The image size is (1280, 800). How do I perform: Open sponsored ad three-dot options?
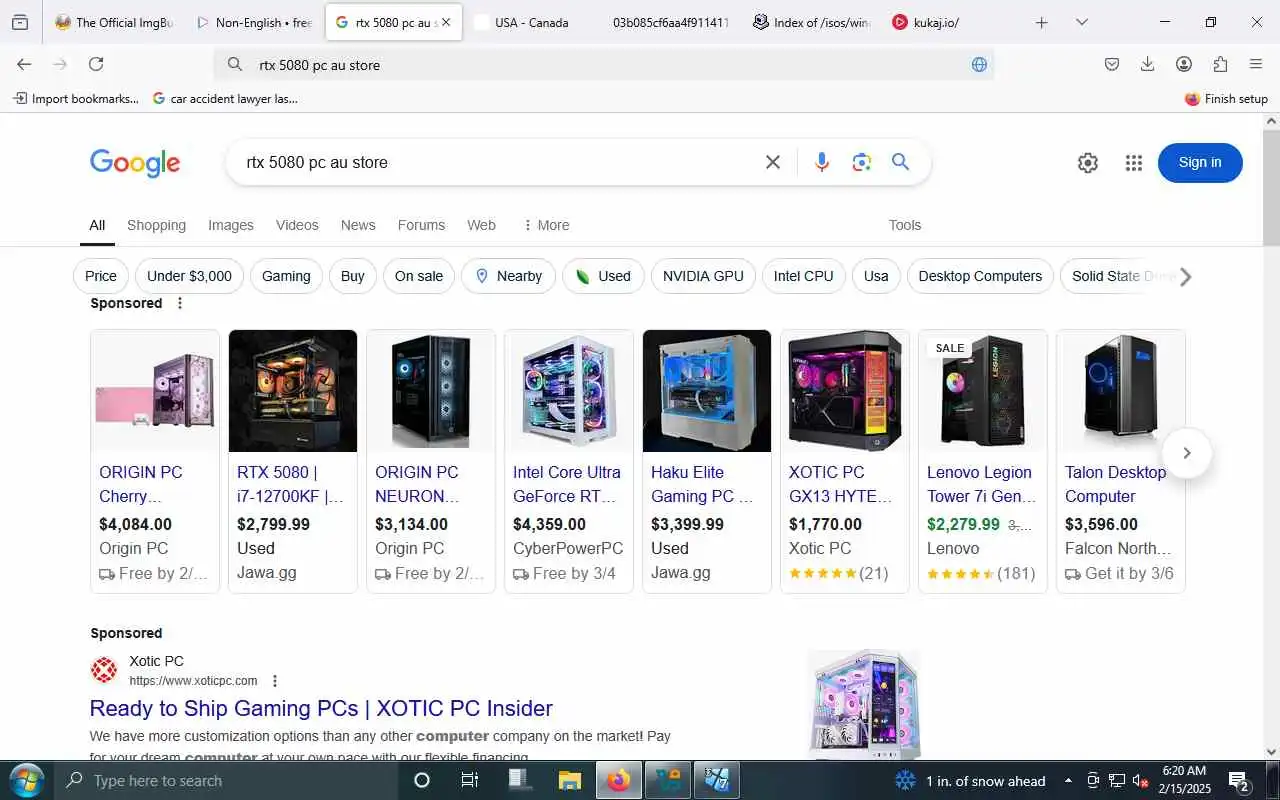click(x=180, y=303)
